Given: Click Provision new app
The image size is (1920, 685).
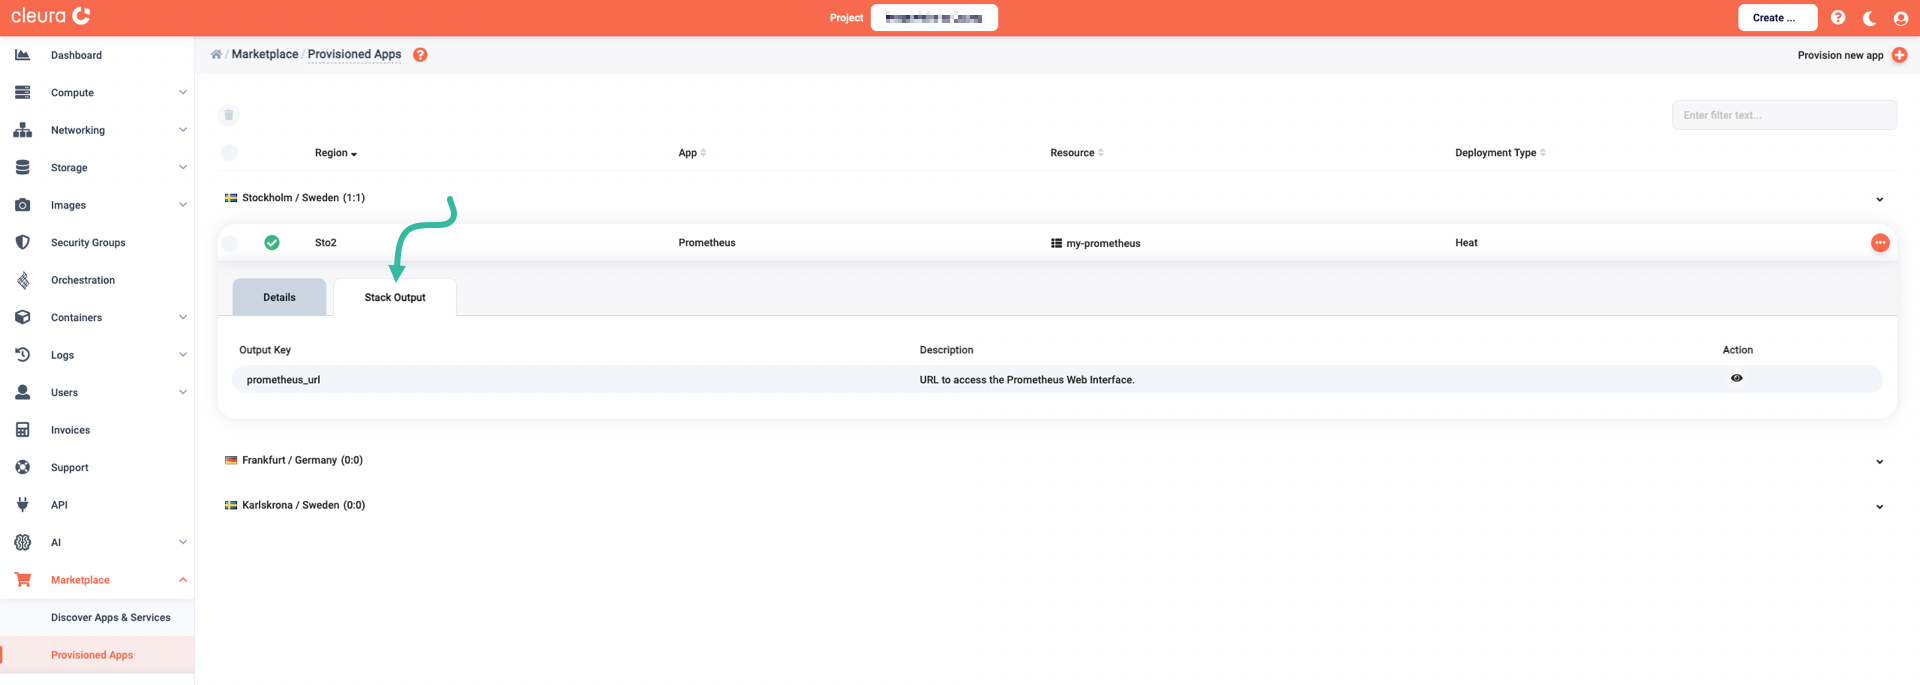Looking at the screenshot, I should click(1840, 55).
